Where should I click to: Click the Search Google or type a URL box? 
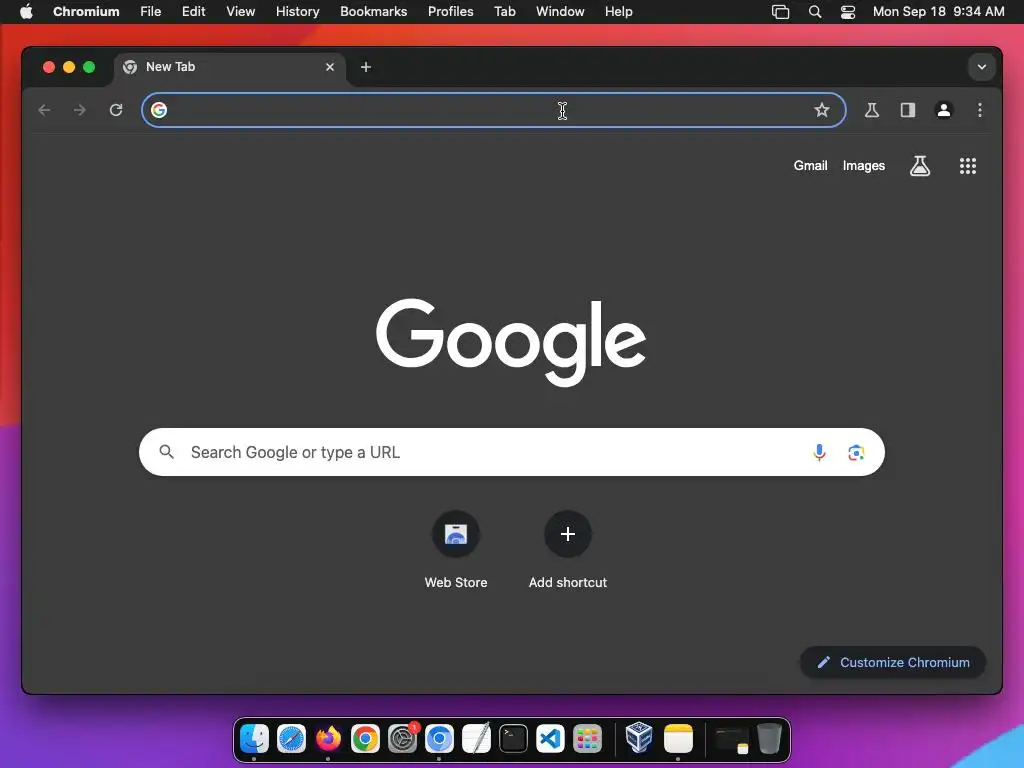[x=511, y=452]
